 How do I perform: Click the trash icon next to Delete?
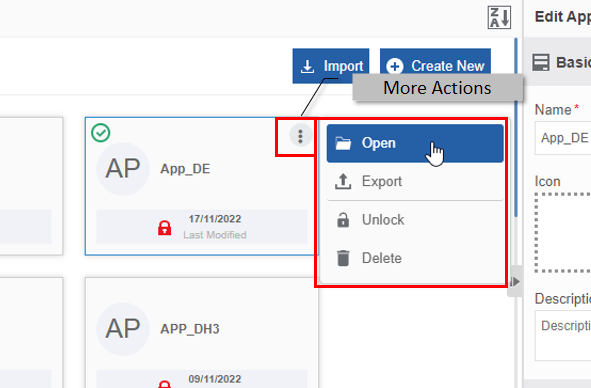tap(343, 258)
